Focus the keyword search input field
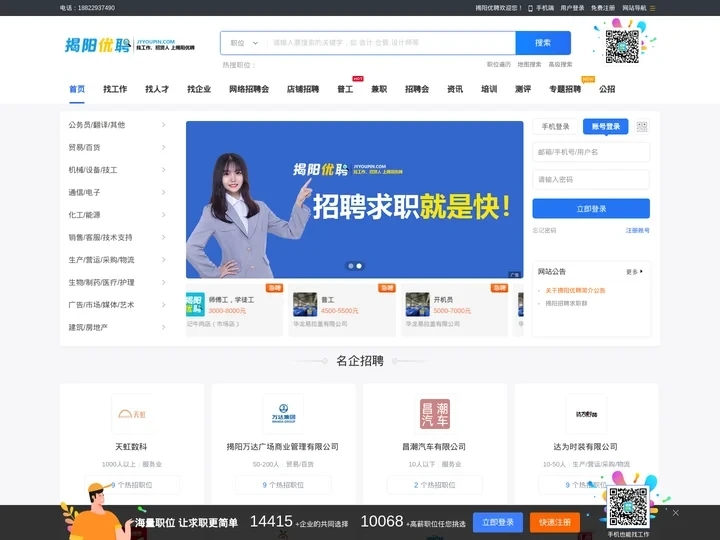The width and height of the screenshot is (720, 540). [391, 43]
